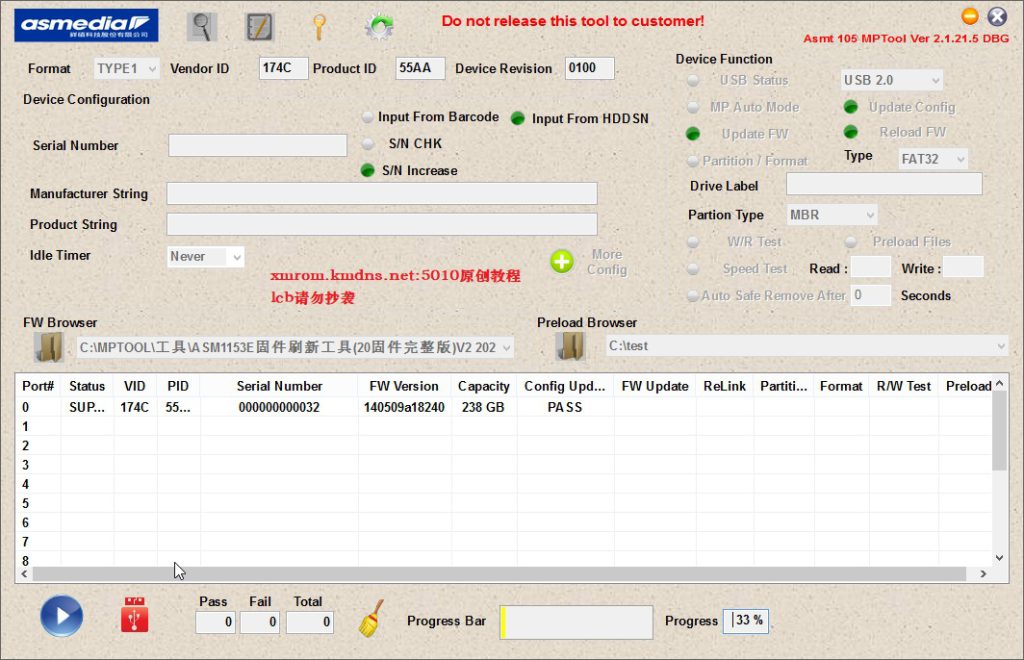Click the FW Version column header
The height and width of the screenshot is (660, 1024).
click(404, 386)
